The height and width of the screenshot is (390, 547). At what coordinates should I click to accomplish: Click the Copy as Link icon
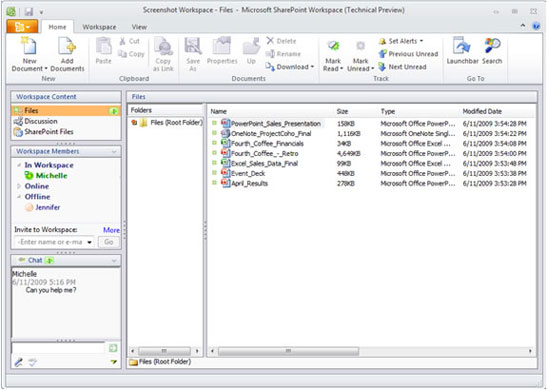click(163, 46)
